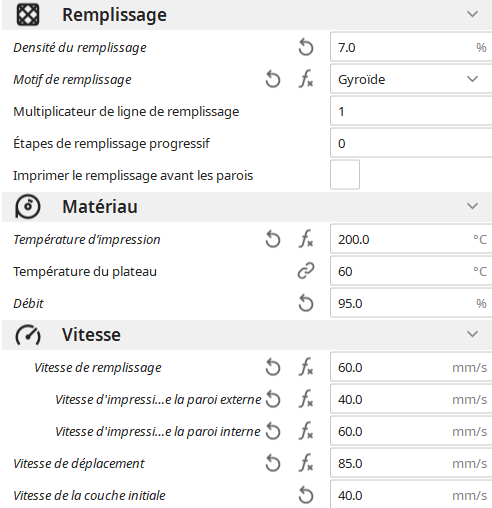Collapse the Matériau section
This screenshot has width=492, height=508.
click(472, 206)
